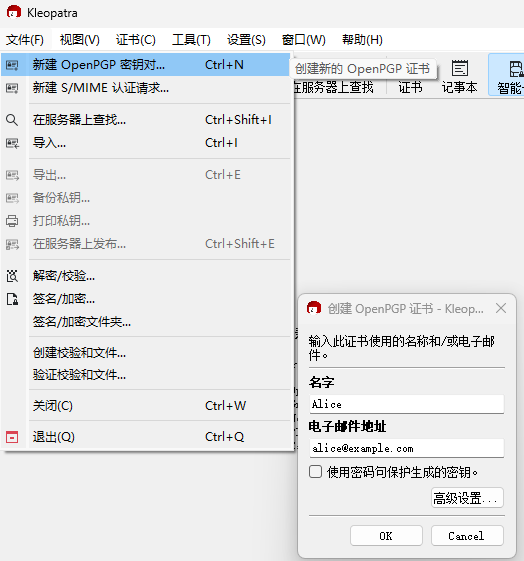Open the 设置(S) menu

point(246,40)
